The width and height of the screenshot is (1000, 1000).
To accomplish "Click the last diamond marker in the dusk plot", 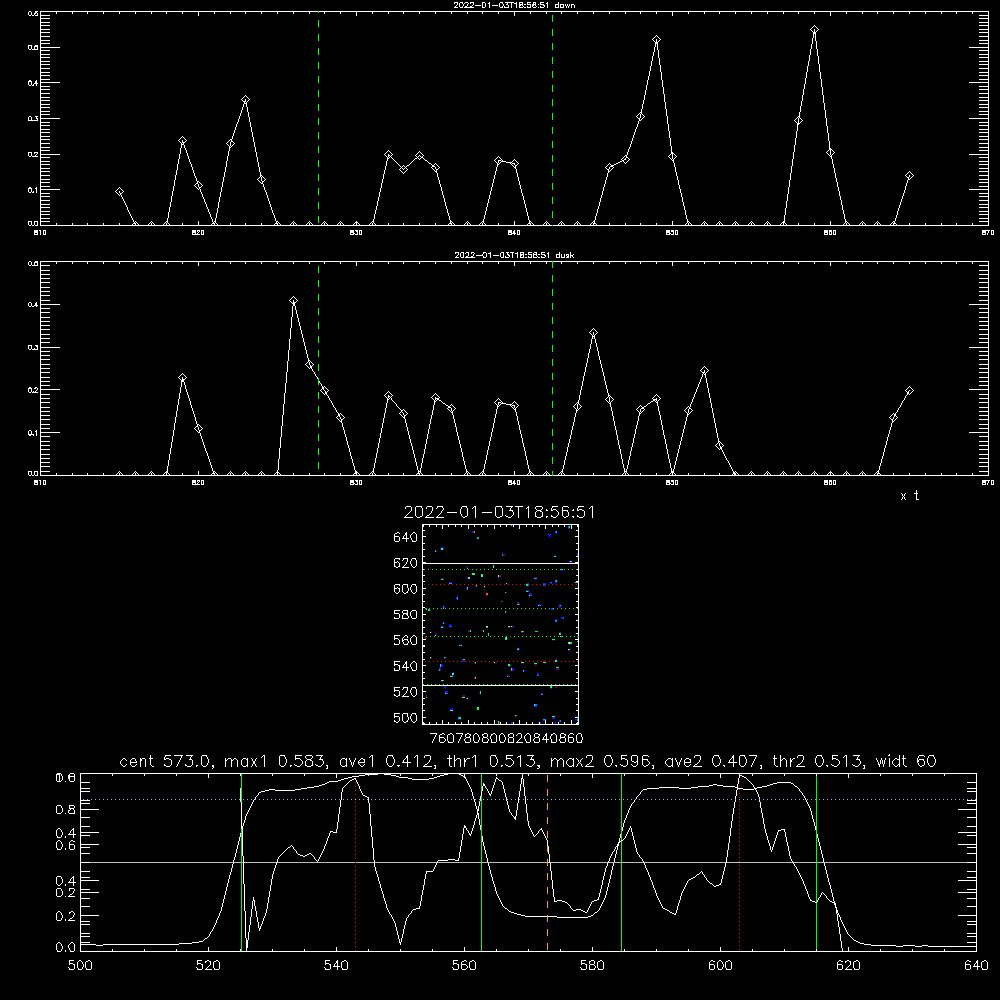I will [909, 390].
